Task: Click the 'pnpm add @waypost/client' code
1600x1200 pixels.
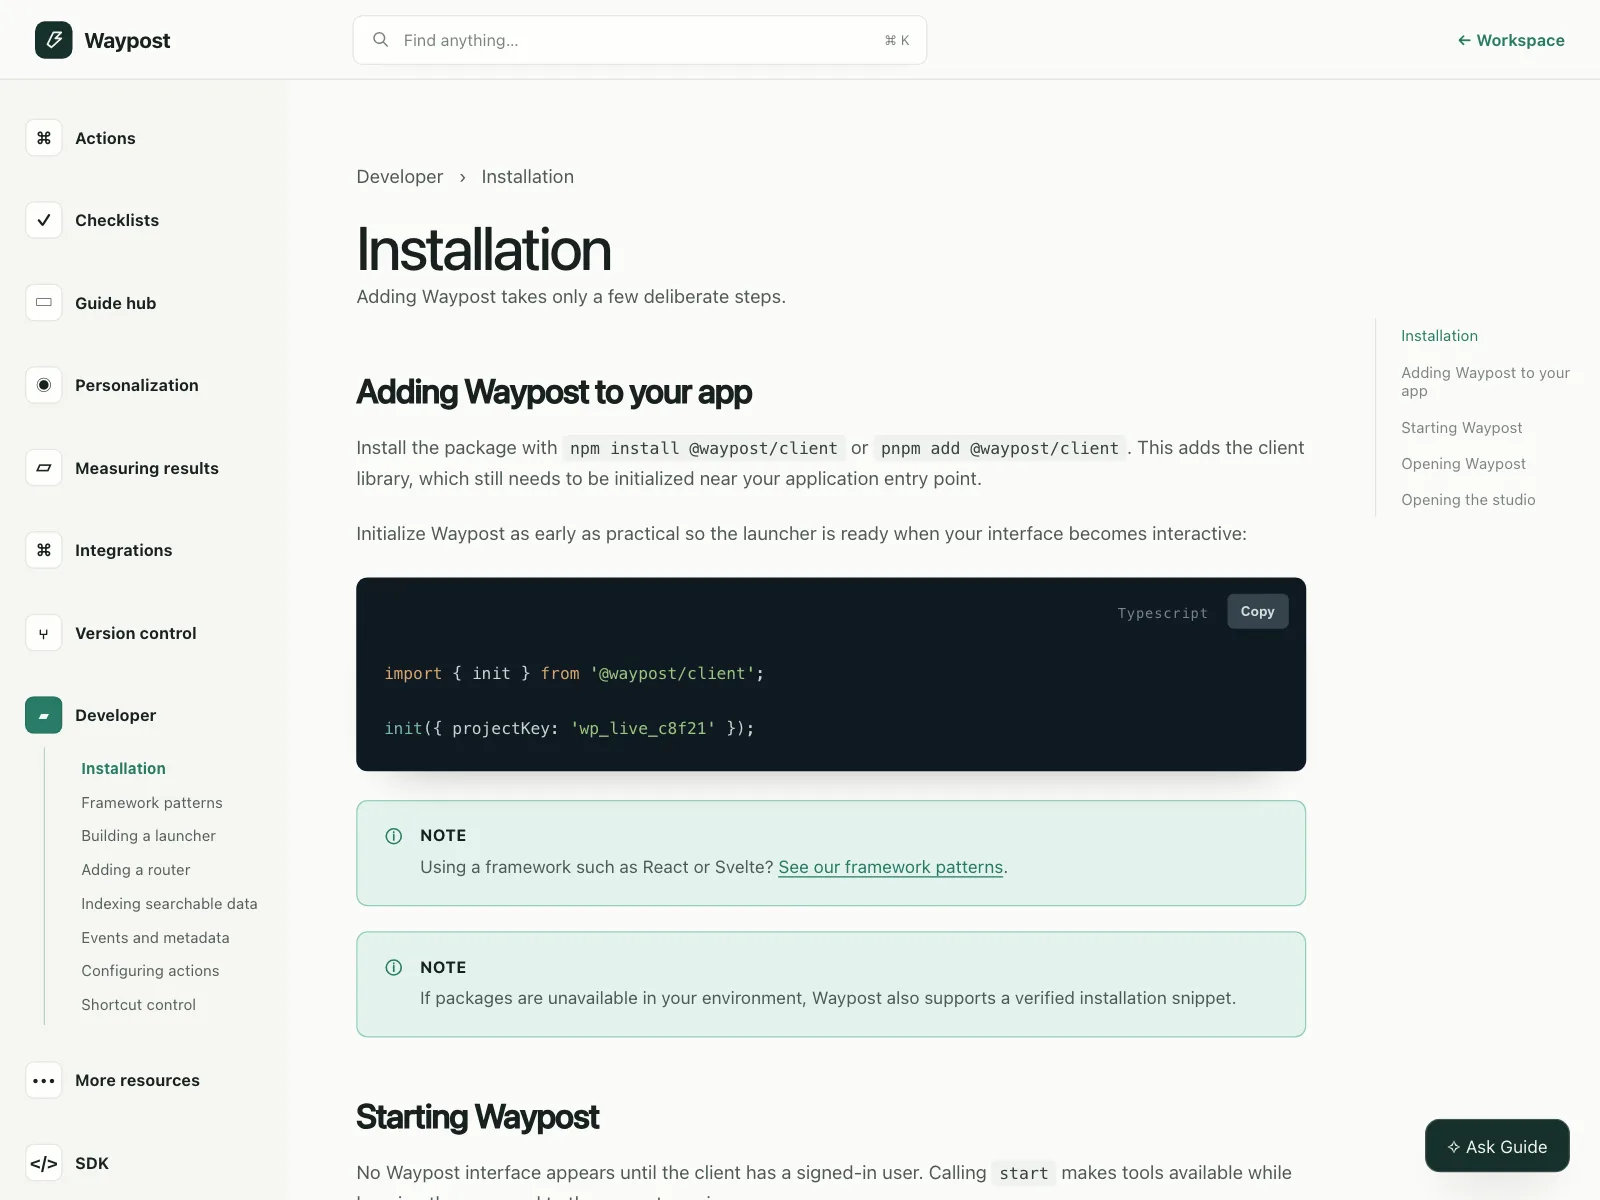Action: [x=1000, y=448]
